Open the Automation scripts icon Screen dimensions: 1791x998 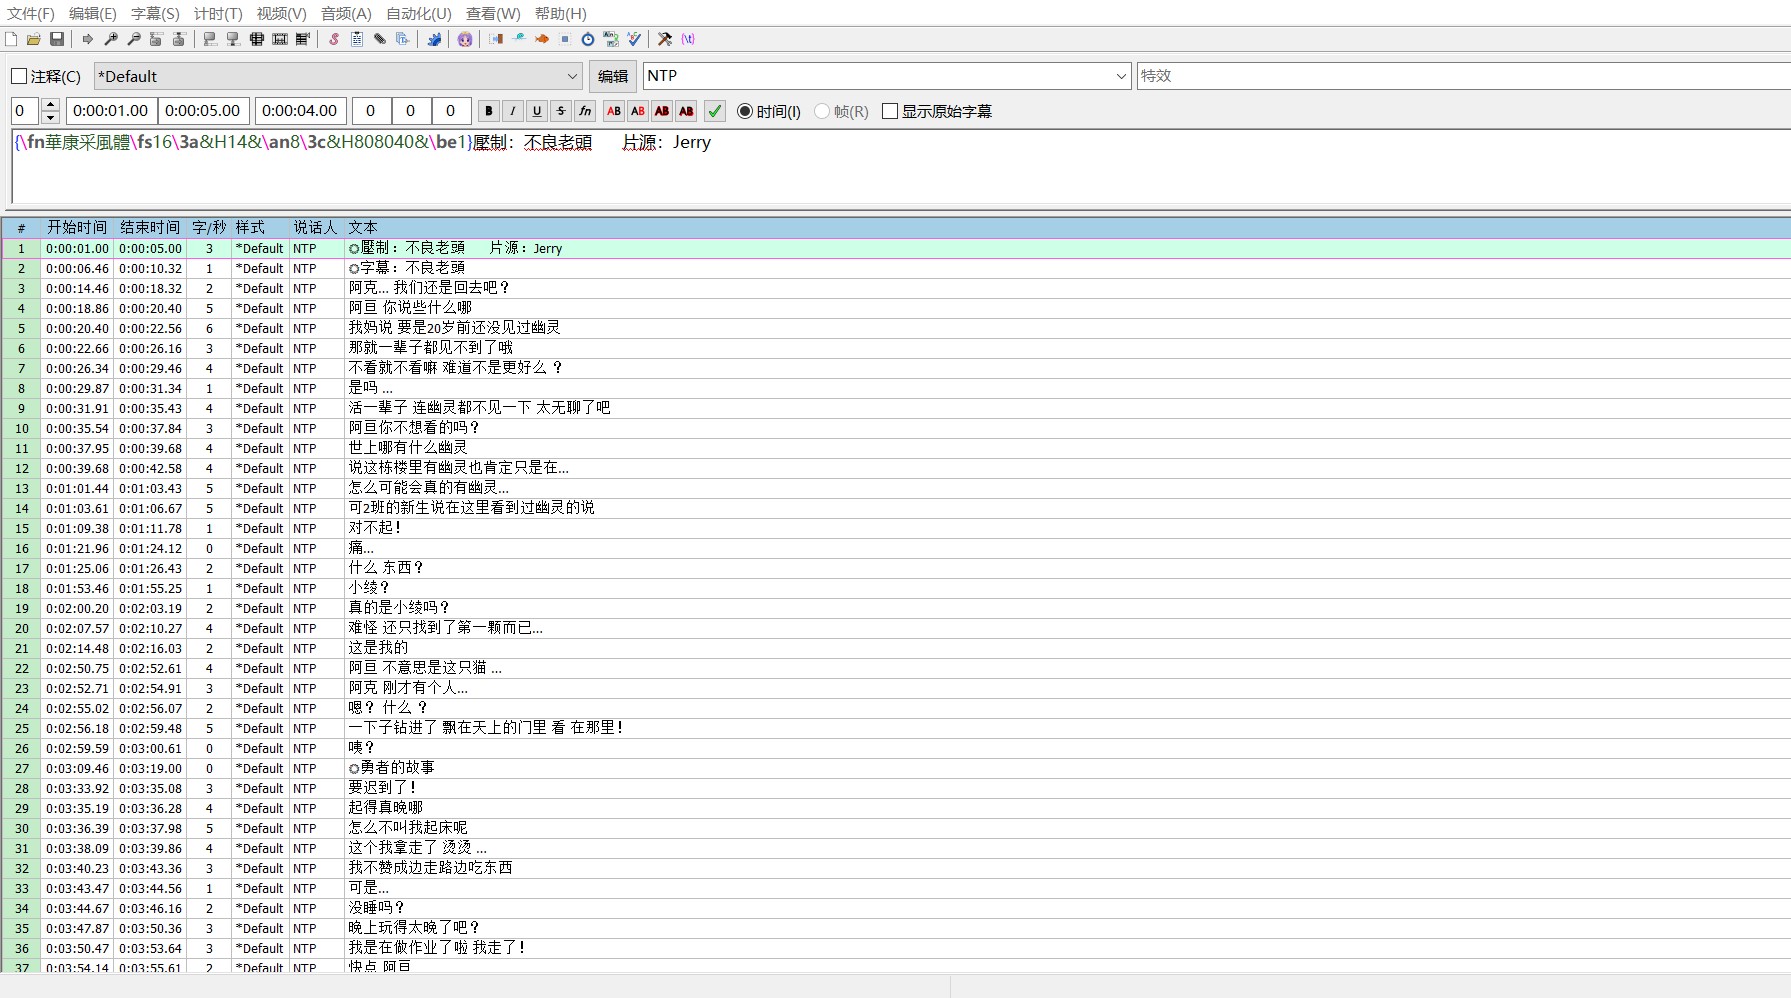click(434, 39)
